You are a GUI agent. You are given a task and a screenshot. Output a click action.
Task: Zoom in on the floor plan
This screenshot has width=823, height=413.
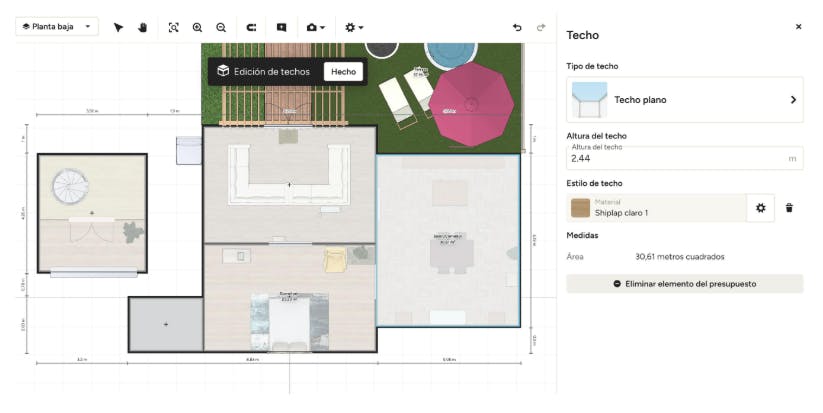[x=197, y=27]
